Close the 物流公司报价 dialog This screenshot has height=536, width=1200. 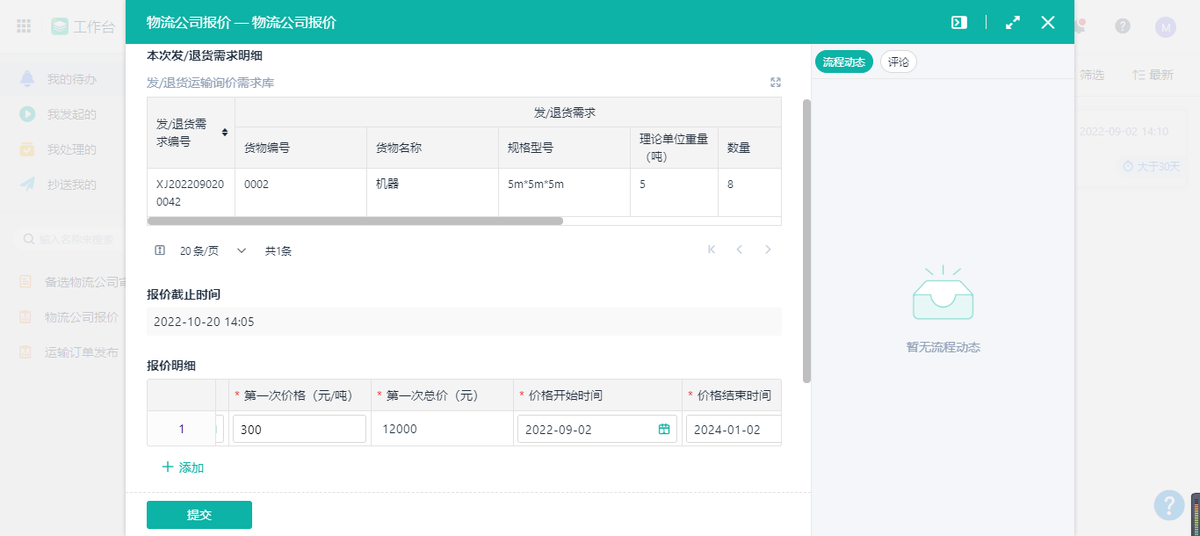(1048, 22)
